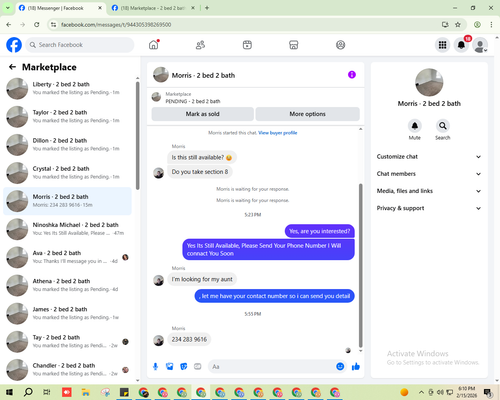Screen dimensions: 500x400
Task: Mute this chat via bell icon
Action: 415,126
